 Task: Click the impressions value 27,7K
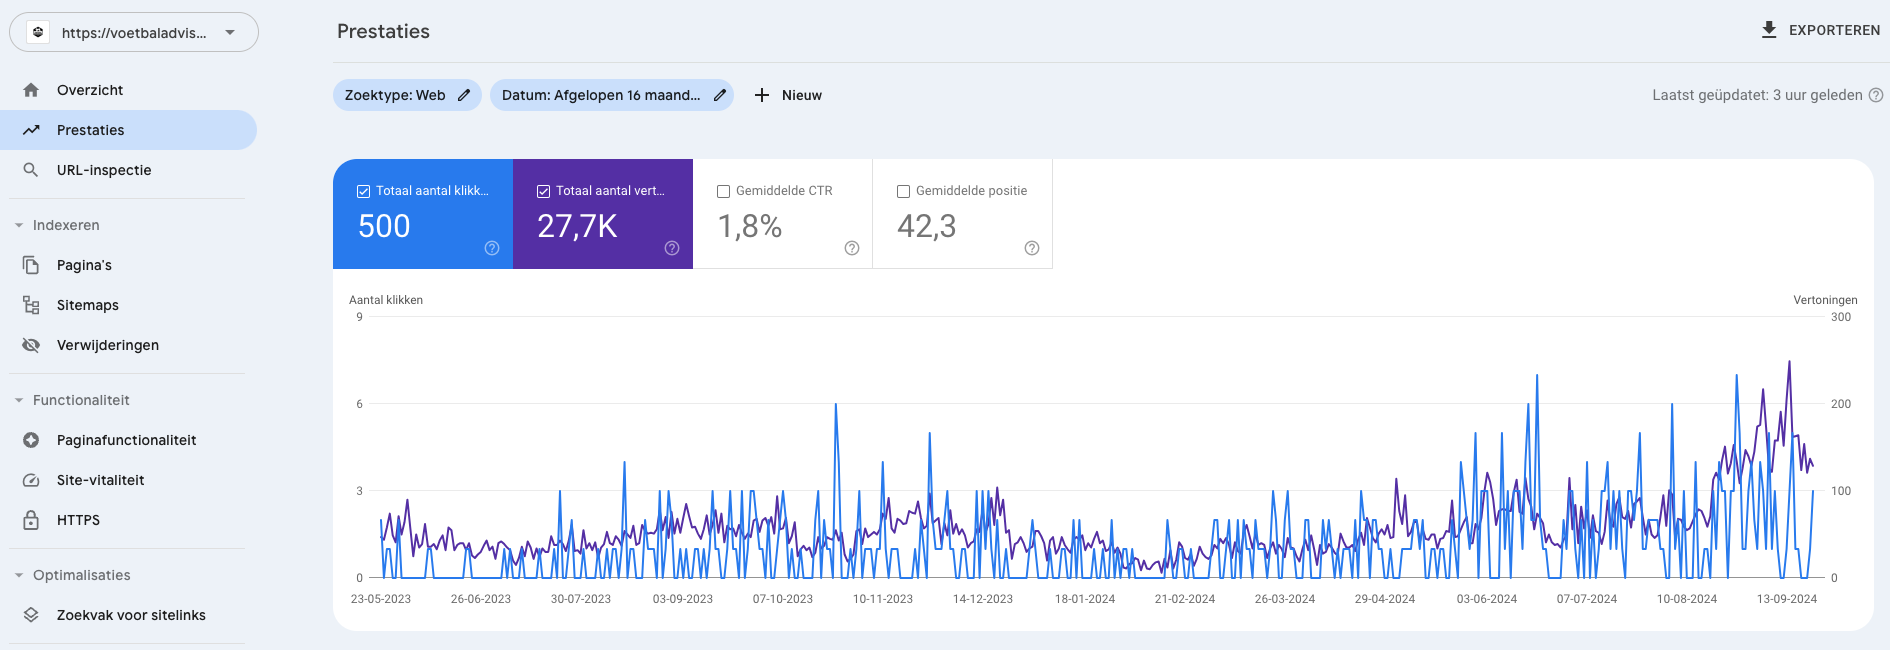(577, 226)
